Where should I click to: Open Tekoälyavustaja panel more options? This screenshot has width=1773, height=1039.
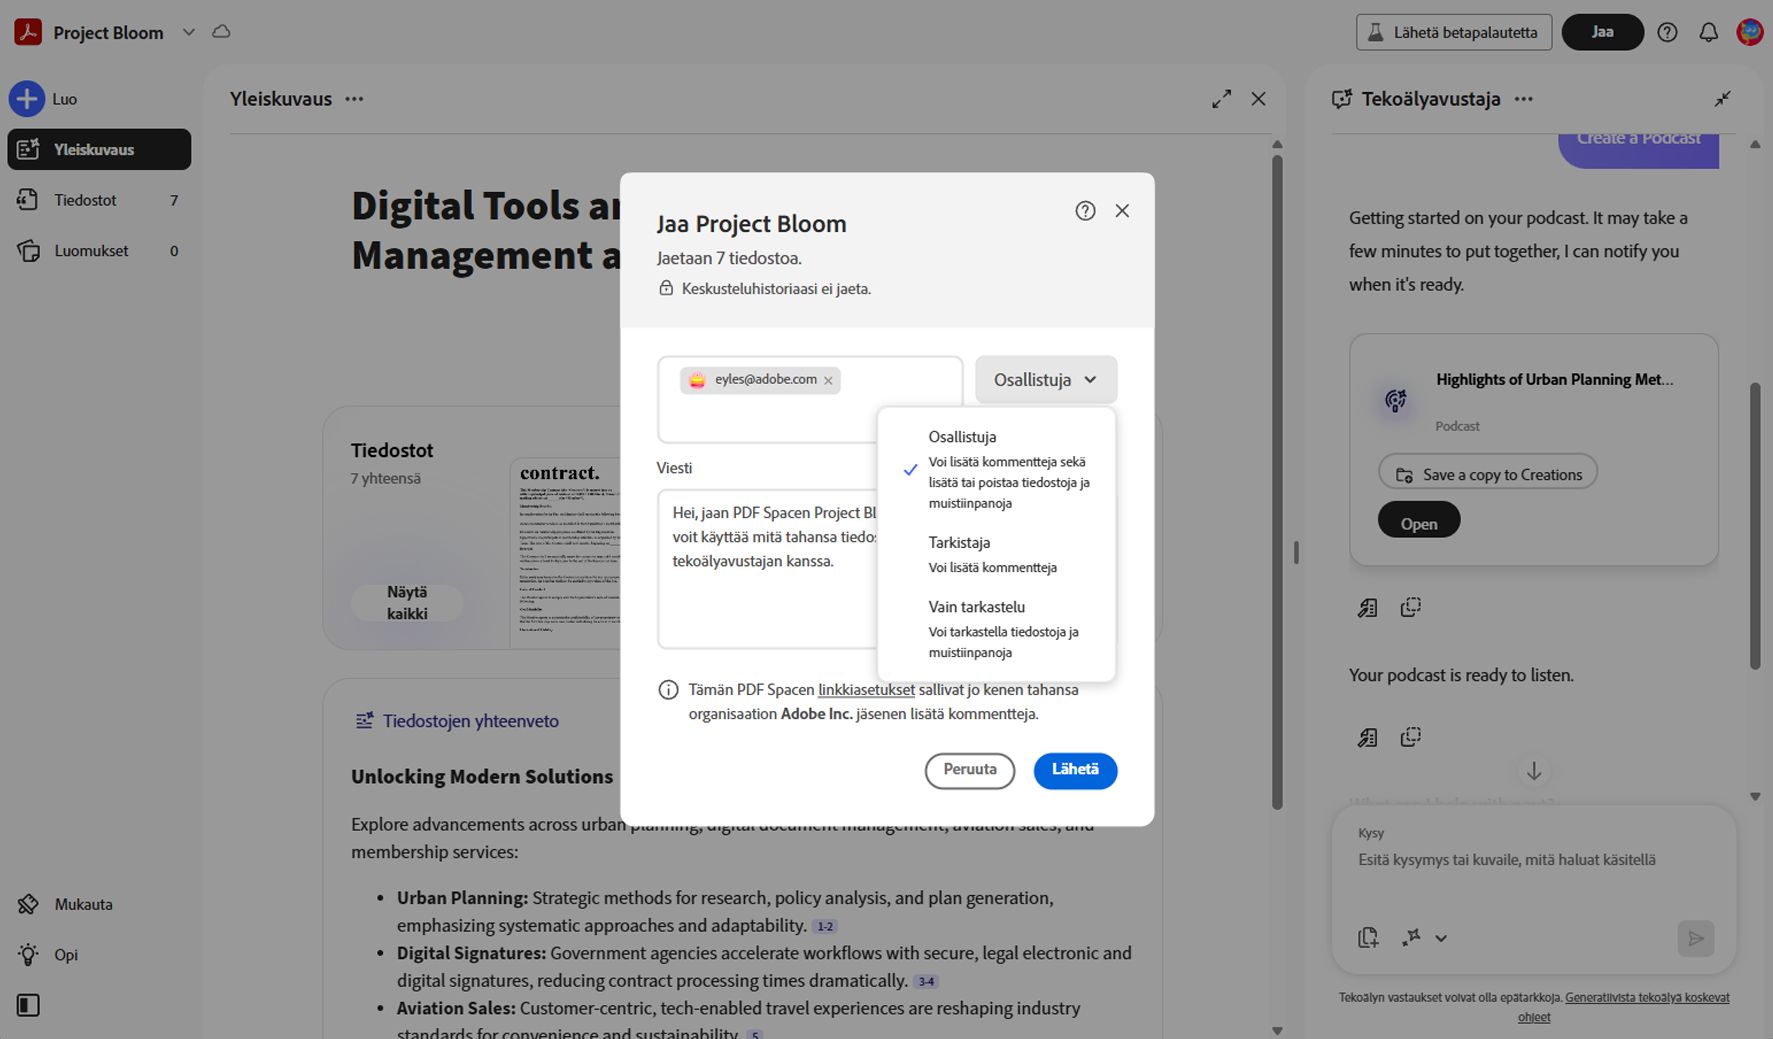click(x=1523, y=99)
